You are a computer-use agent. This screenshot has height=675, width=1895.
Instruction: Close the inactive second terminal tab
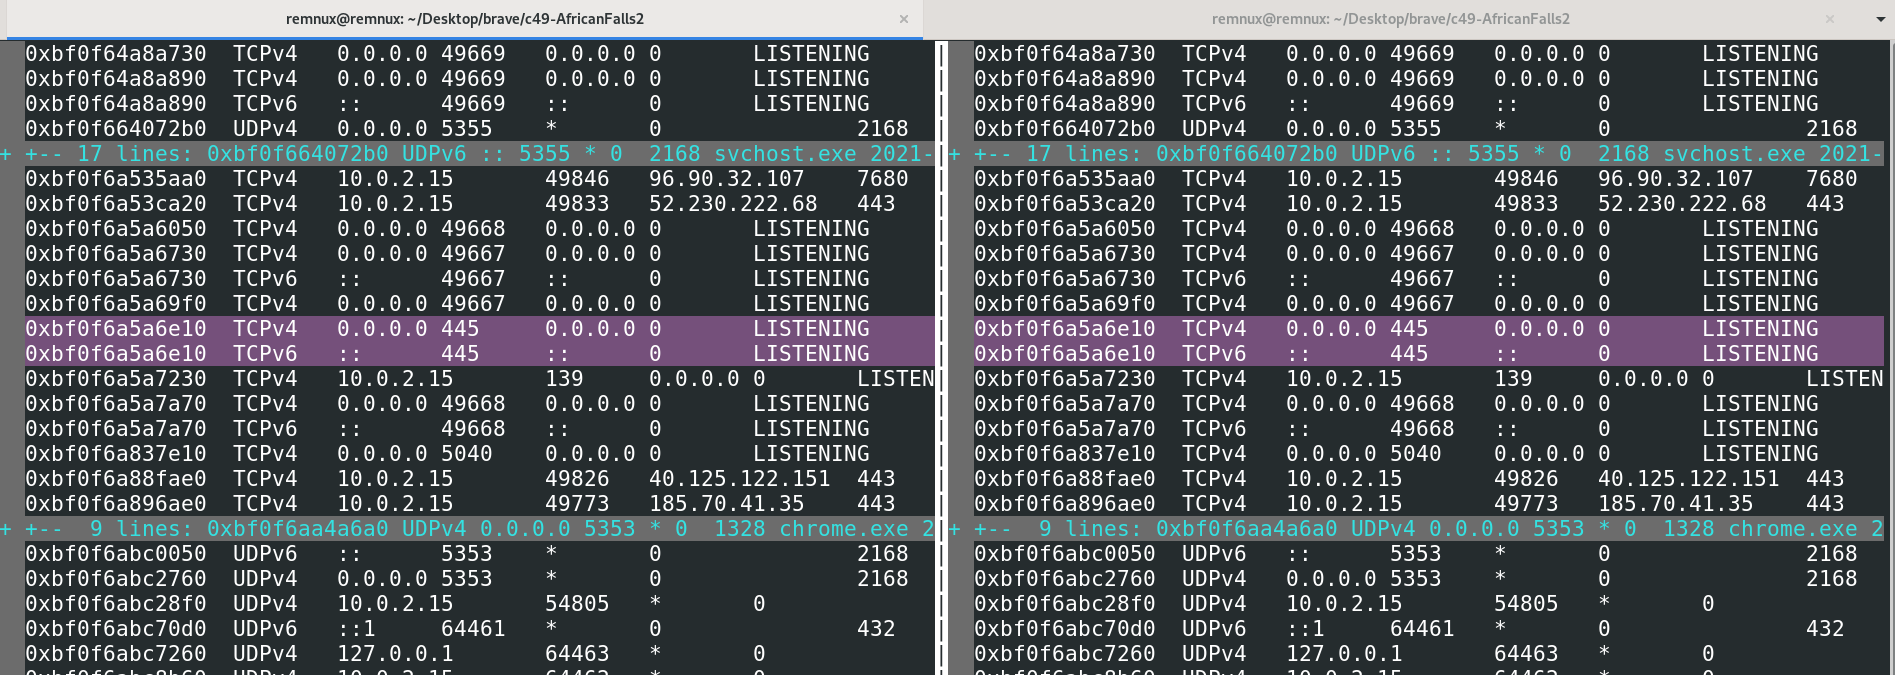pyautogui.click(x=1830, y=19)
